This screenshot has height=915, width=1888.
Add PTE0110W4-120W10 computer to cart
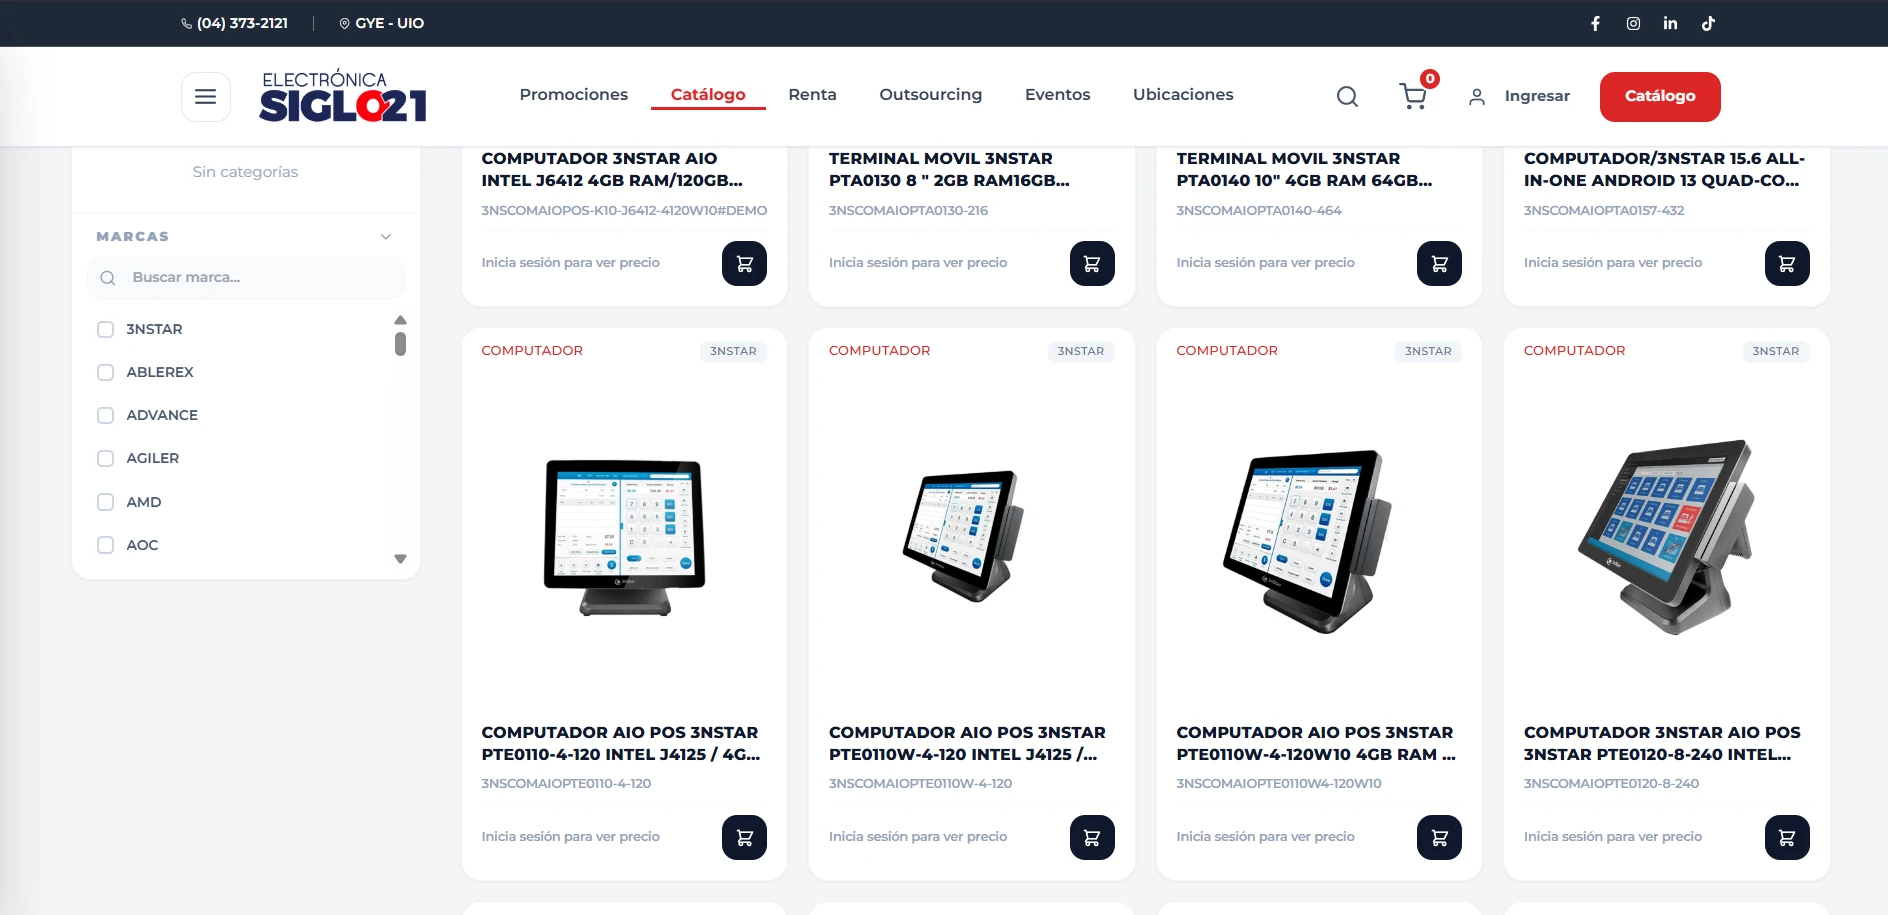(x=1439, y=837)
